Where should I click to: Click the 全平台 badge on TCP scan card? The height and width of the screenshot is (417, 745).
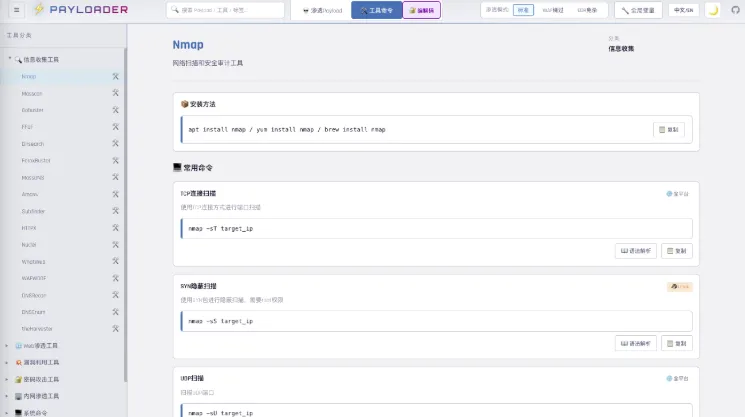tap(677, 194)
